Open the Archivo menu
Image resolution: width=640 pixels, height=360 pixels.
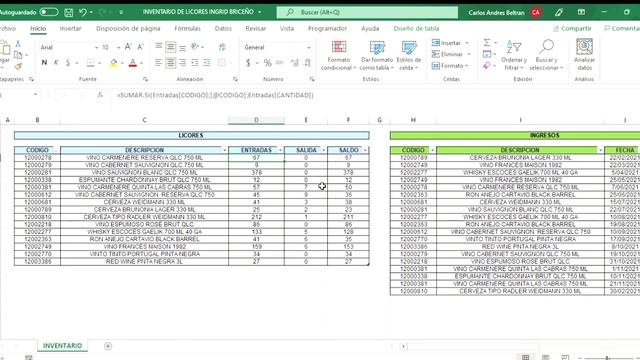[7, 28]
